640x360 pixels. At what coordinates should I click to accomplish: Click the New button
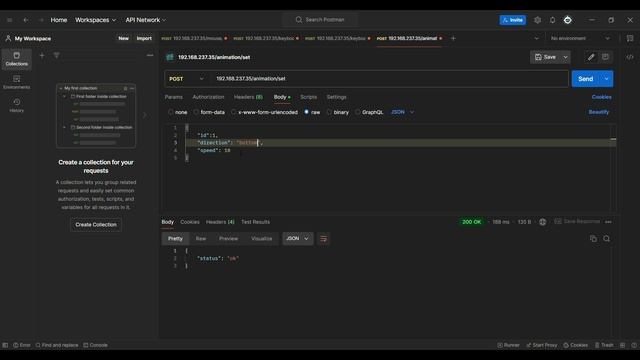point(123,38)
